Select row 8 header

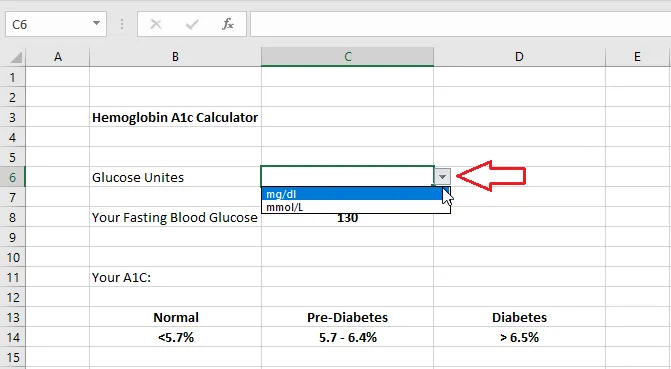point(13,217)
